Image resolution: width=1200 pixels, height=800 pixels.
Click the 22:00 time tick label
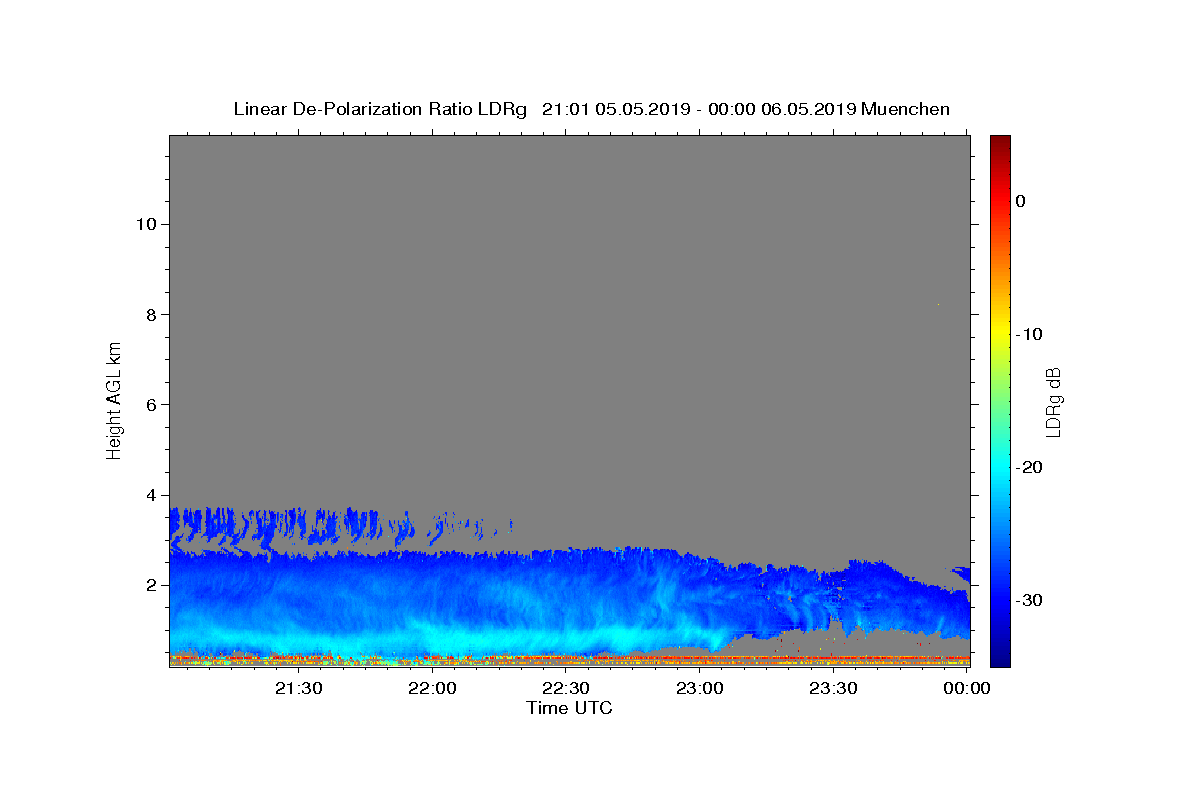point(432,688)
